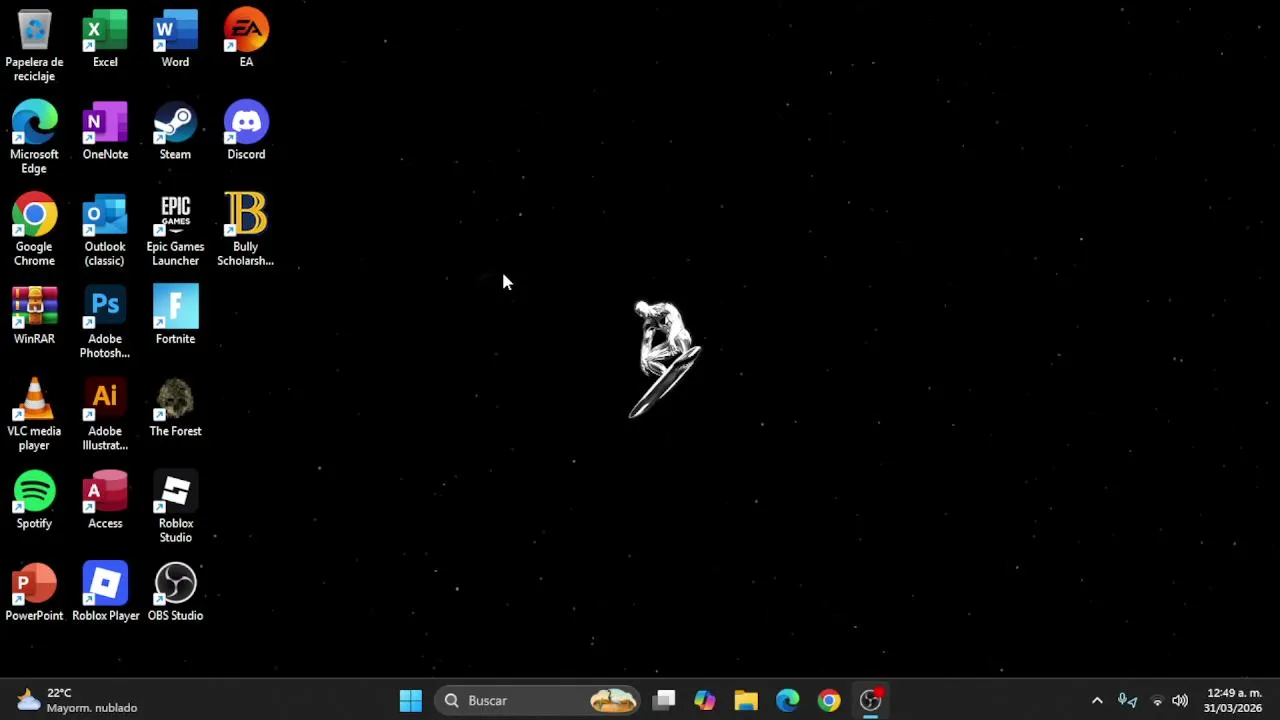The height and width of the screenshot is (720, 1280).
Task: Select the PowerPoint desktop shortcut
Action: [34, 592]
